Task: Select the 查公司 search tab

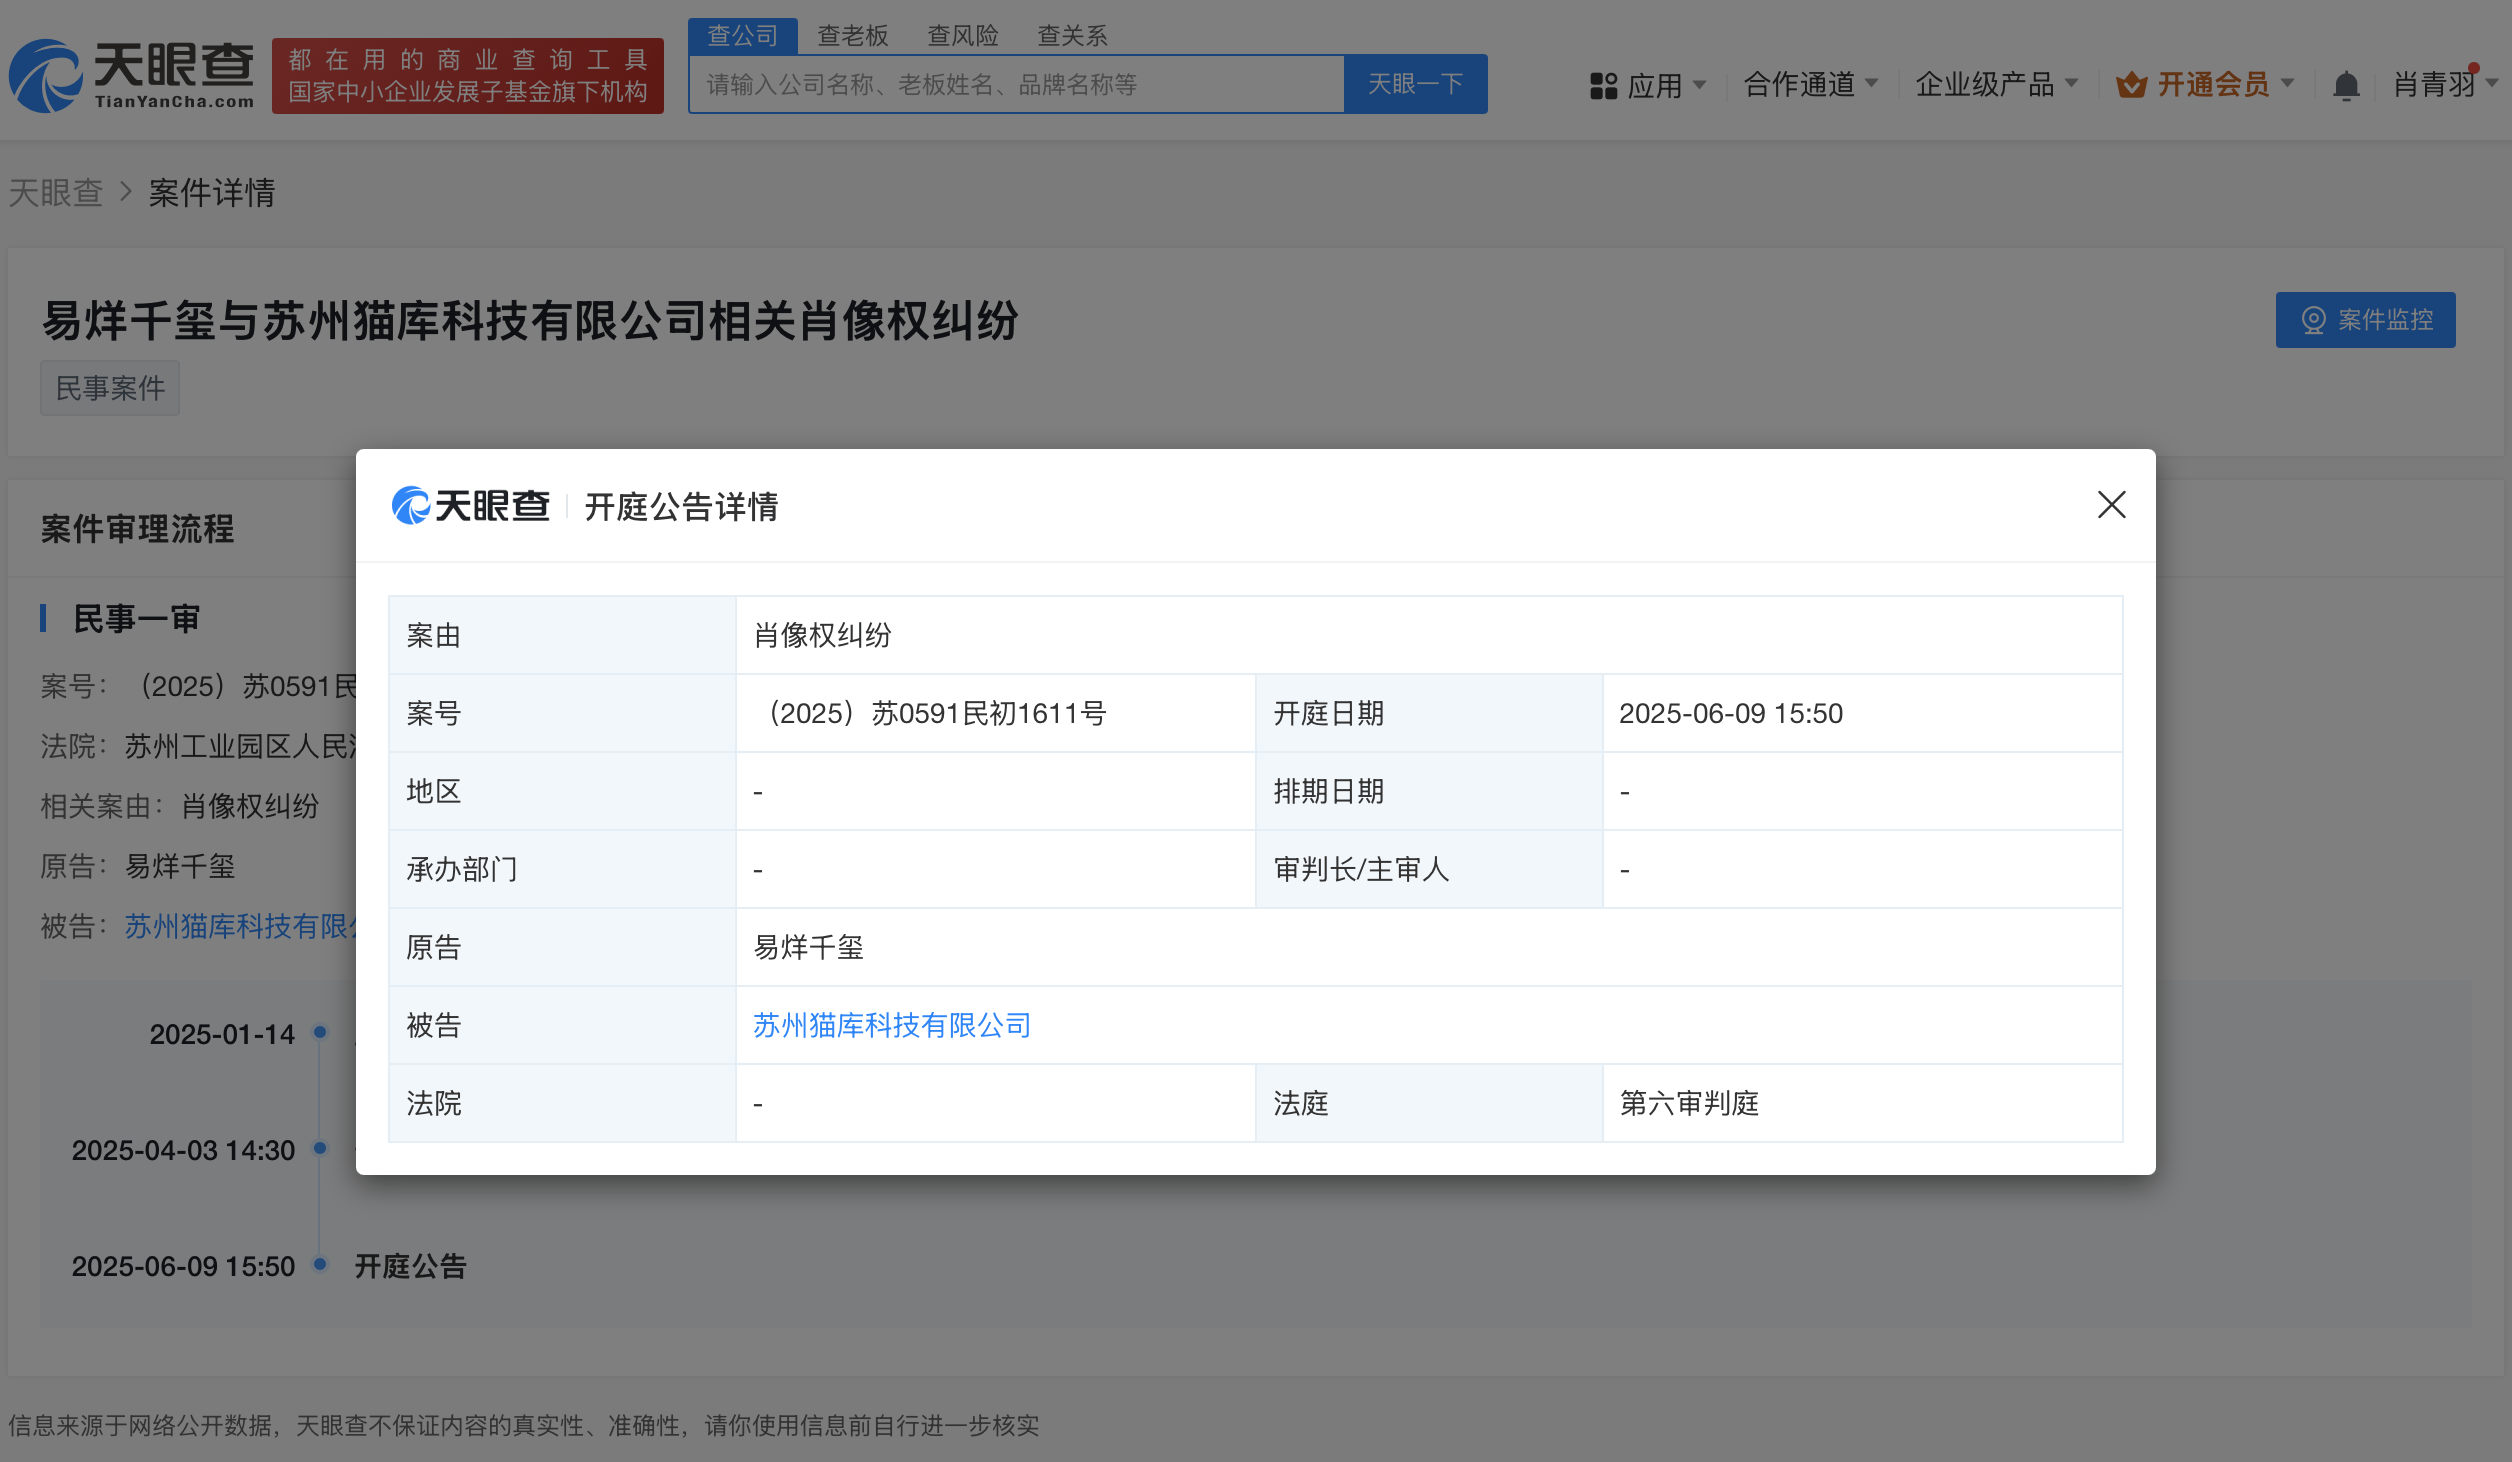Action: 743,36
